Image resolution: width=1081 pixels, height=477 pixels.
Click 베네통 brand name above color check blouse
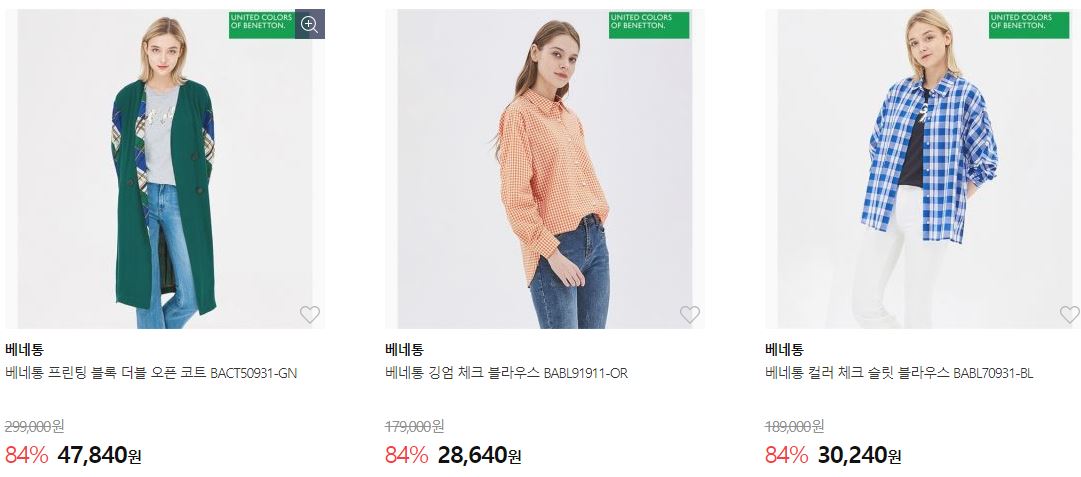tap(785, 349)
